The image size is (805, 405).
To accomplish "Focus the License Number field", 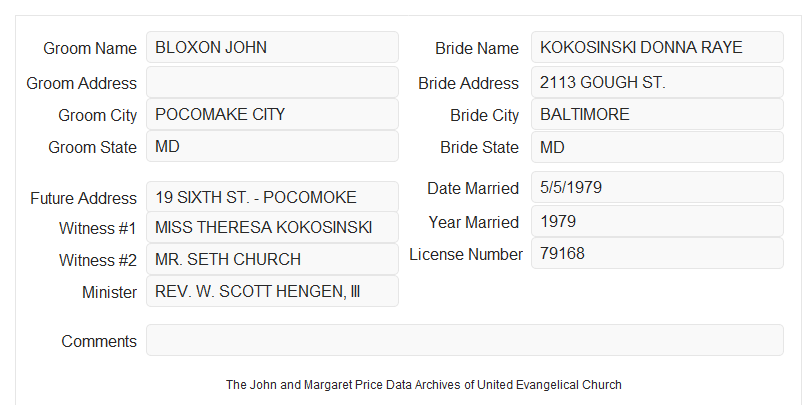I will click(657, 253).
